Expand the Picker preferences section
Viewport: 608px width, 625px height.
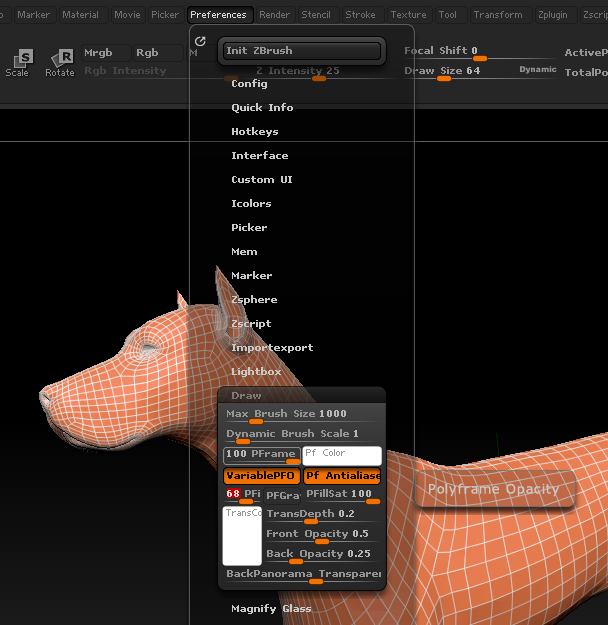[249, 228]
